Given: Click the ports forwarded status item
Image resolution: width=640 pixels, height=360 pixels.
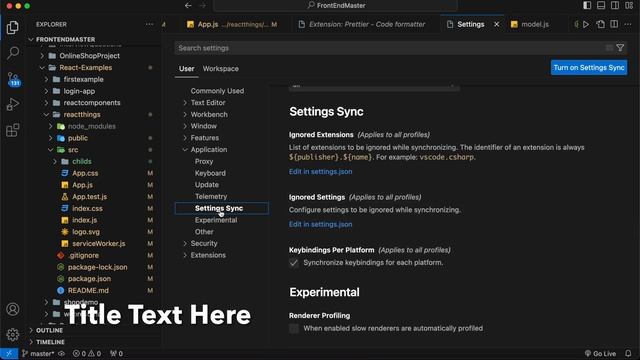Looking at the screenshot, I should 116,353.
